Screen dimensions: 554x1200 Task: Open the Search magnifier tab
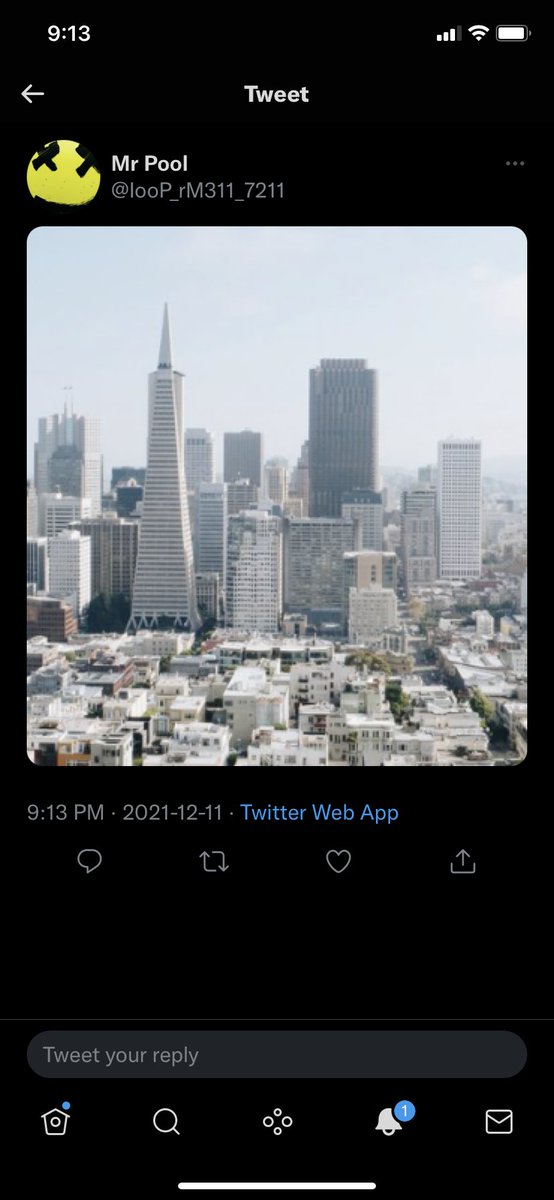click(x=166, y=1122)
